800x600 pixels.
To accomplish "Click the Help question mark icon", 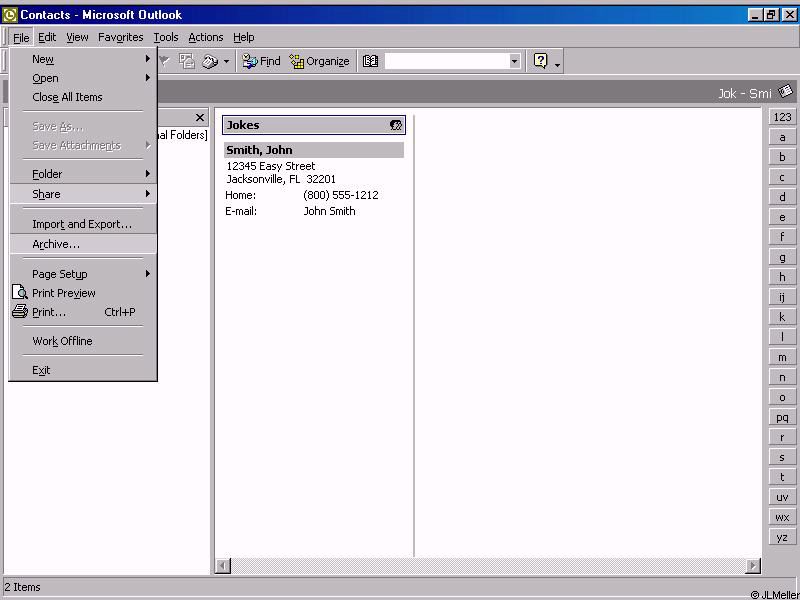I will pos(540,61).
